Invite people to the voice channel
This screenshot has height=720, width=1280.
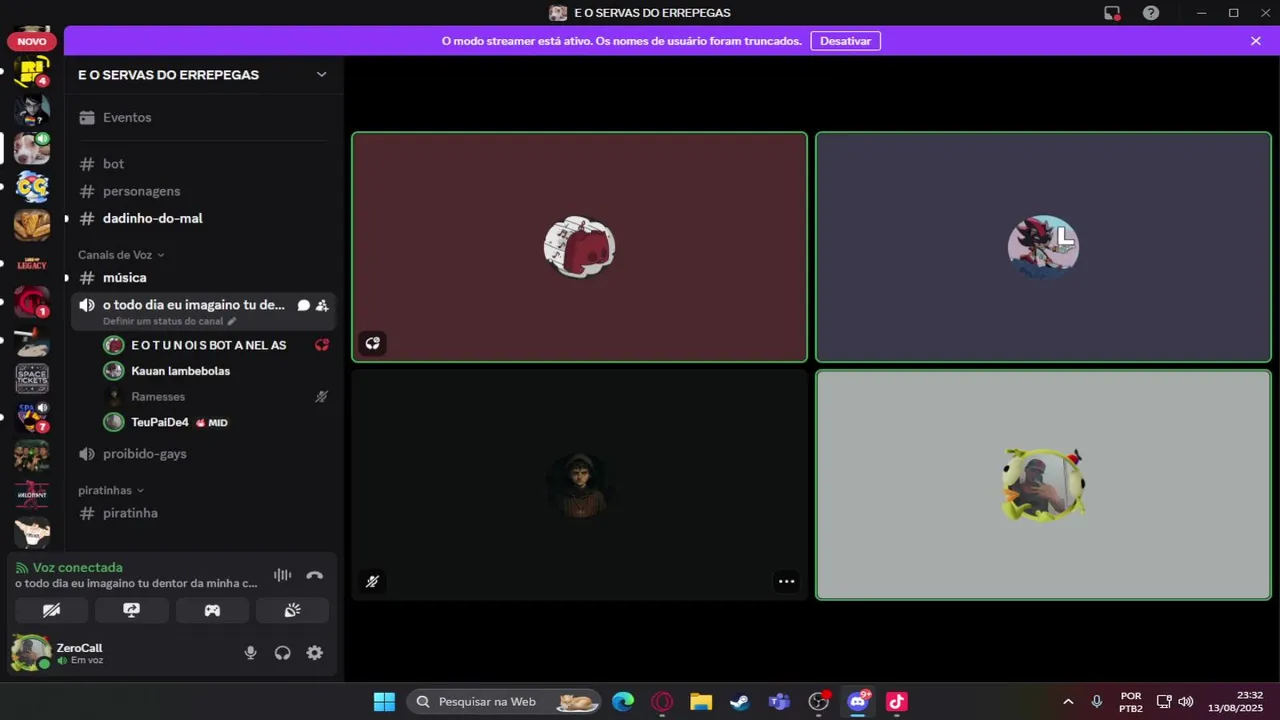click(x=322, y=305)
